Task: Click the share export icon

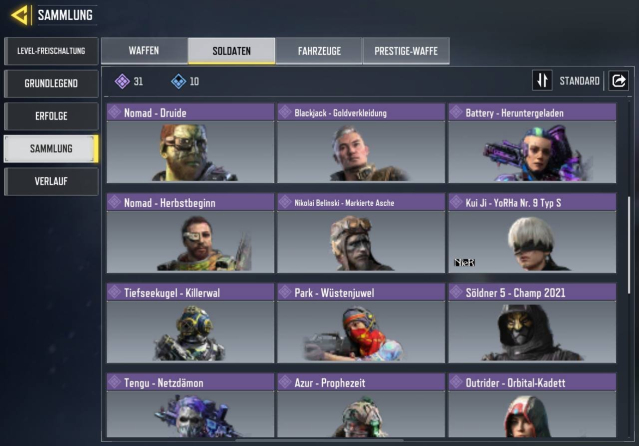Action: (618, 81)
